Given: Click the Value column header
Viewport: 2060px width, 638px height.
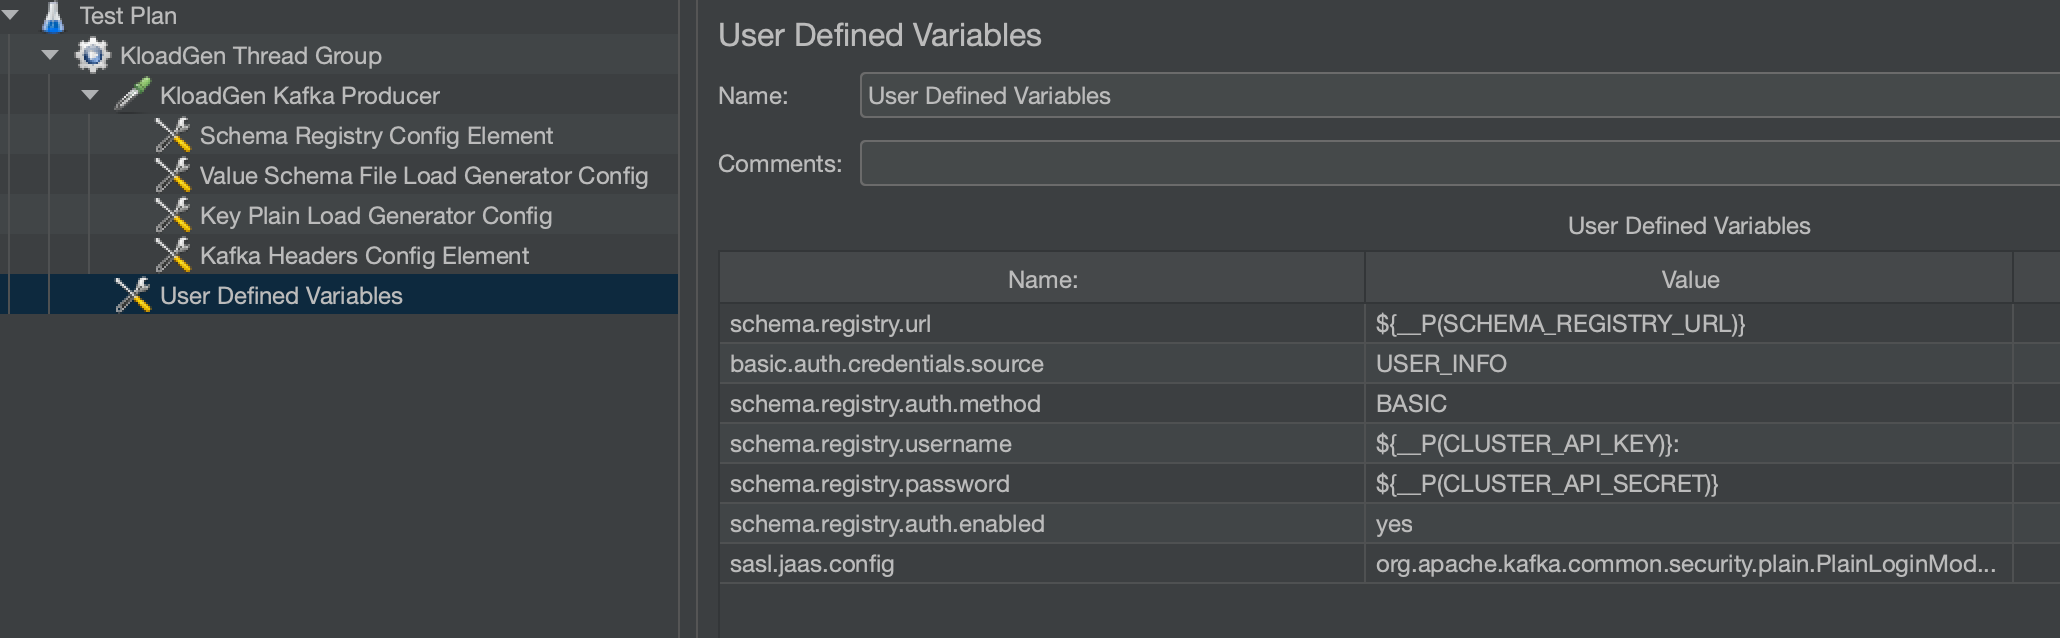Looking at the screenshot, I should point(1689,280).
